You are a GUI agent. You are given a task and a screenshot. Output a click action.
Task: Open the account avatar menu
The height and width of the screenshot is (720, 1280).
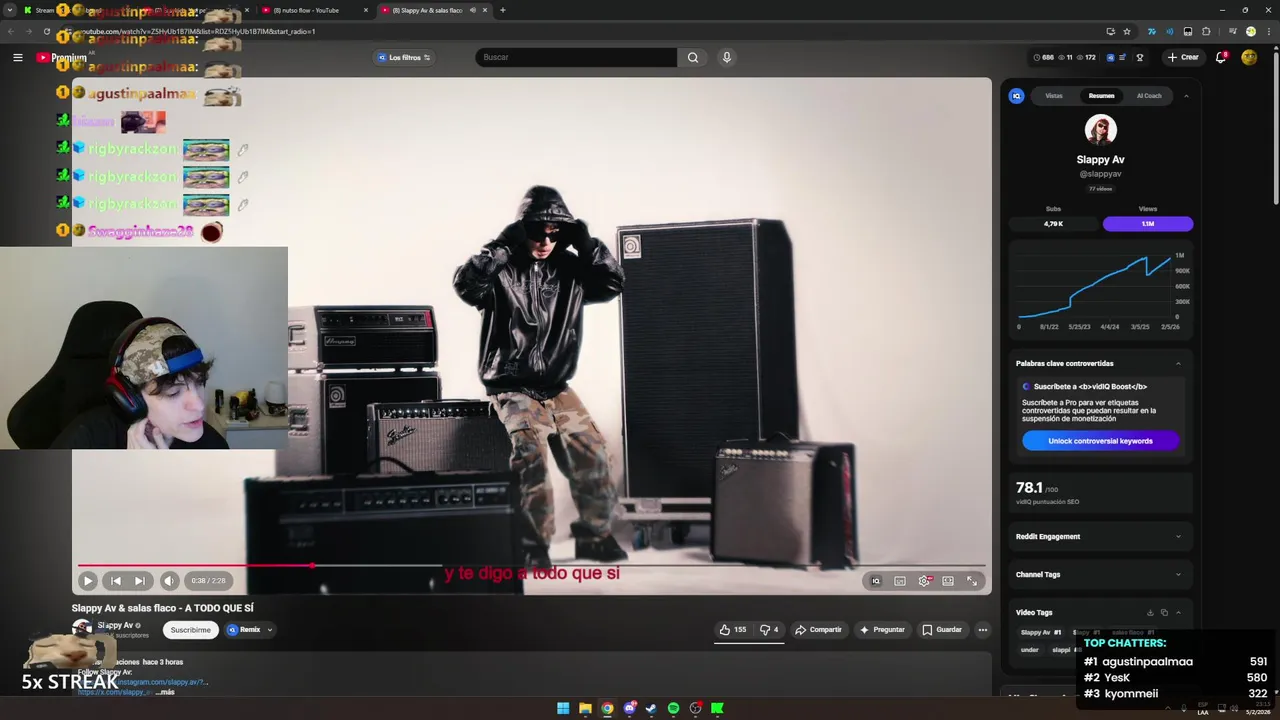click(1249, 57)
